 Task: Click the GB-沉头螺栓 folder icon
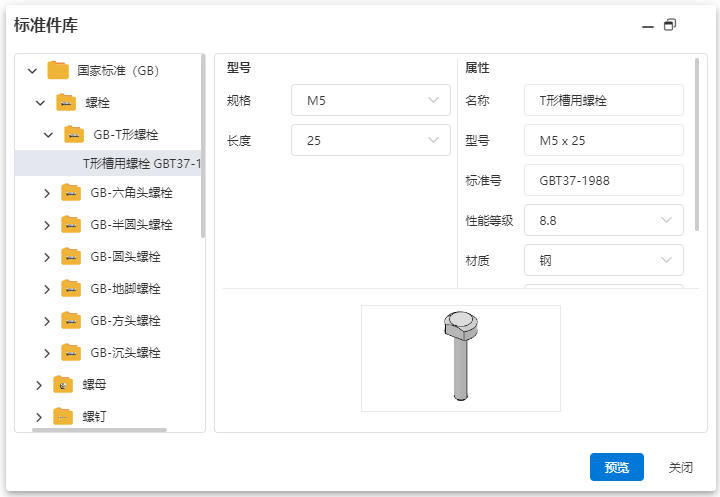click(71, 353)
